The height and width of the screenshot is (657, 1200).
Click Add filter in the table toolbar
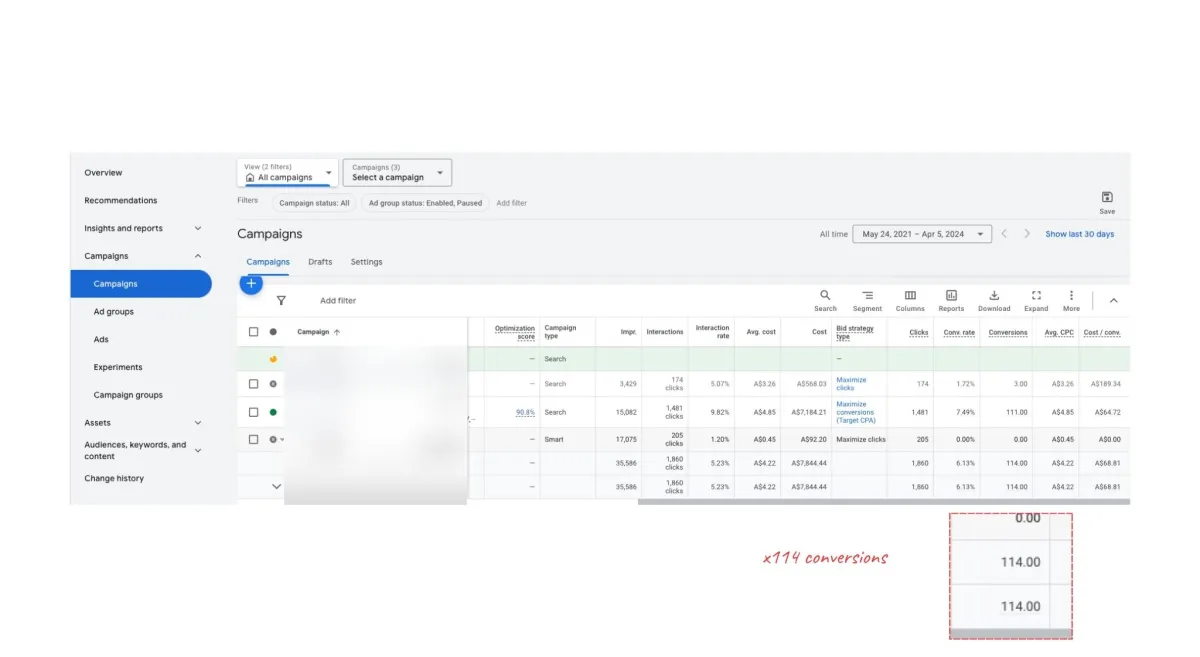pos(338,300)
